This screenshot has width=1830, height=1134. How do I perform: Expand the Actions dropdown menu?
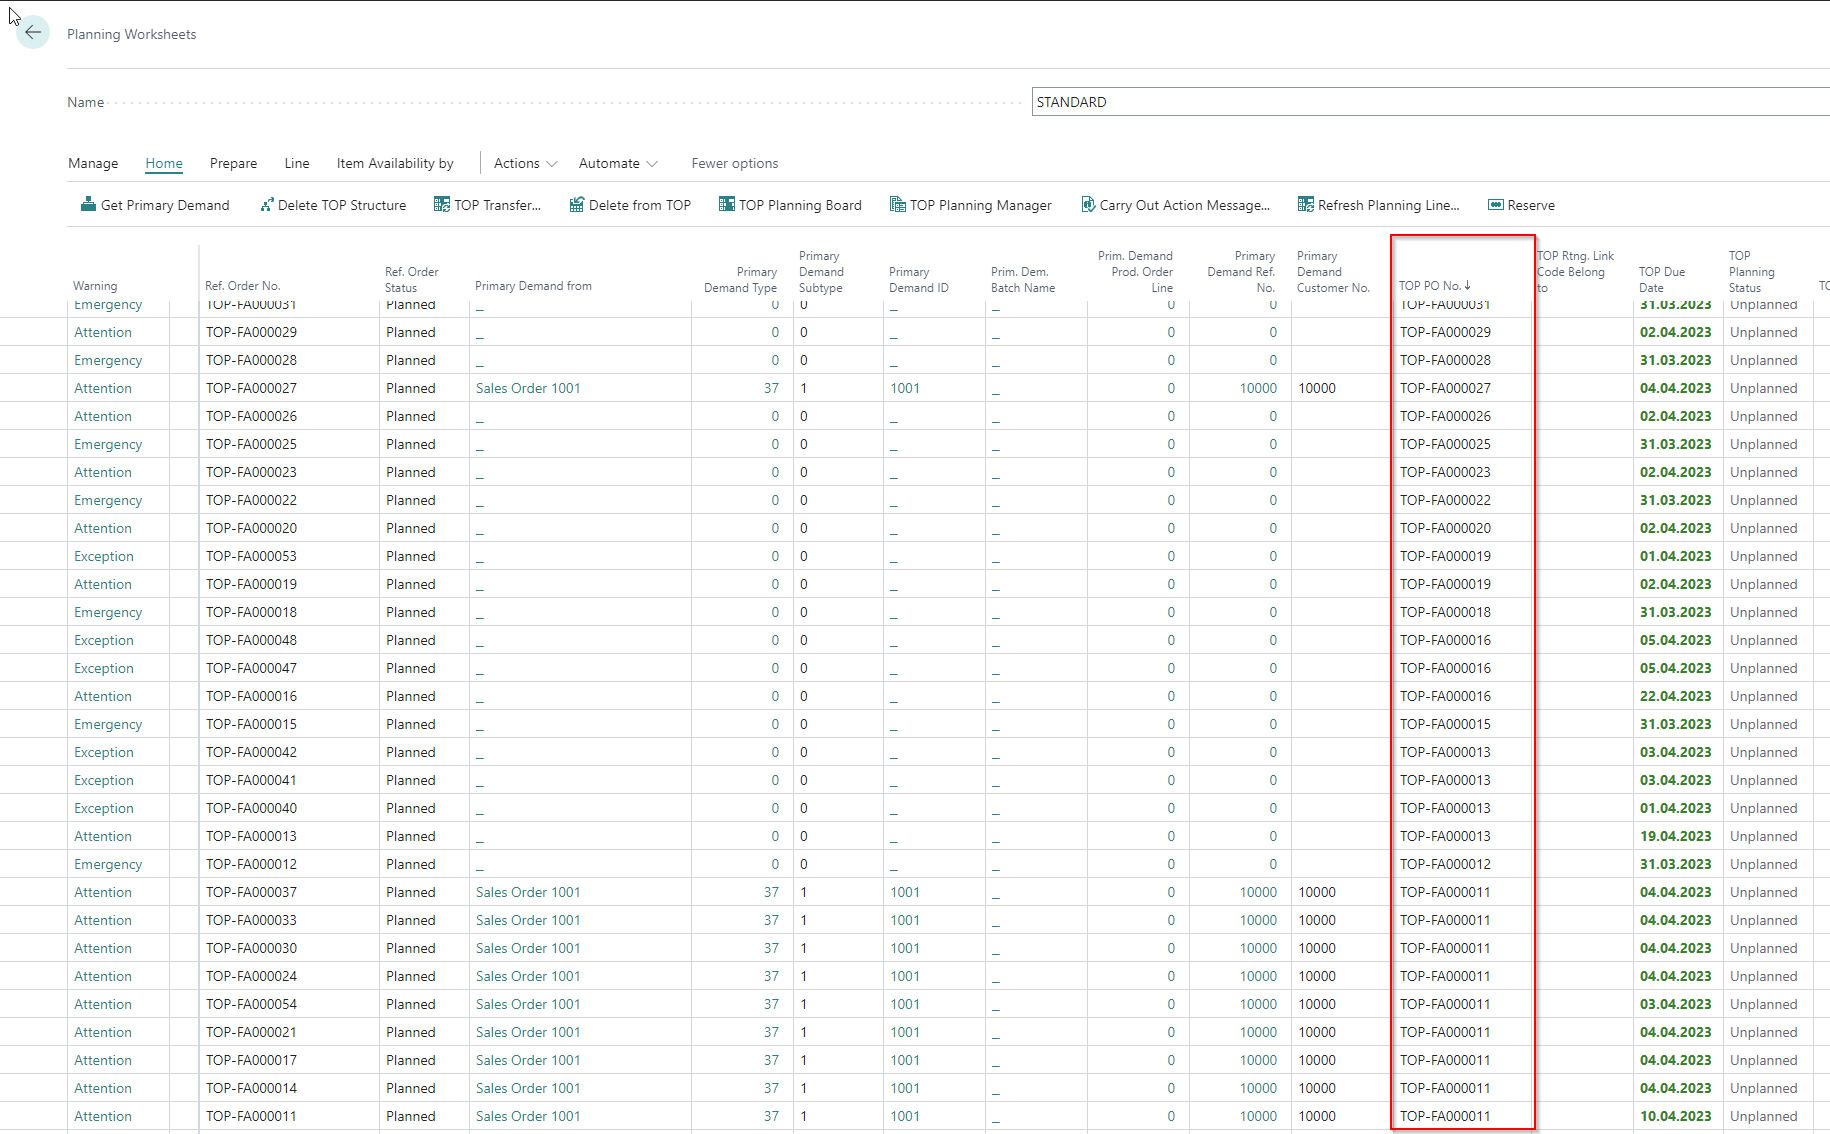point(525,163)
